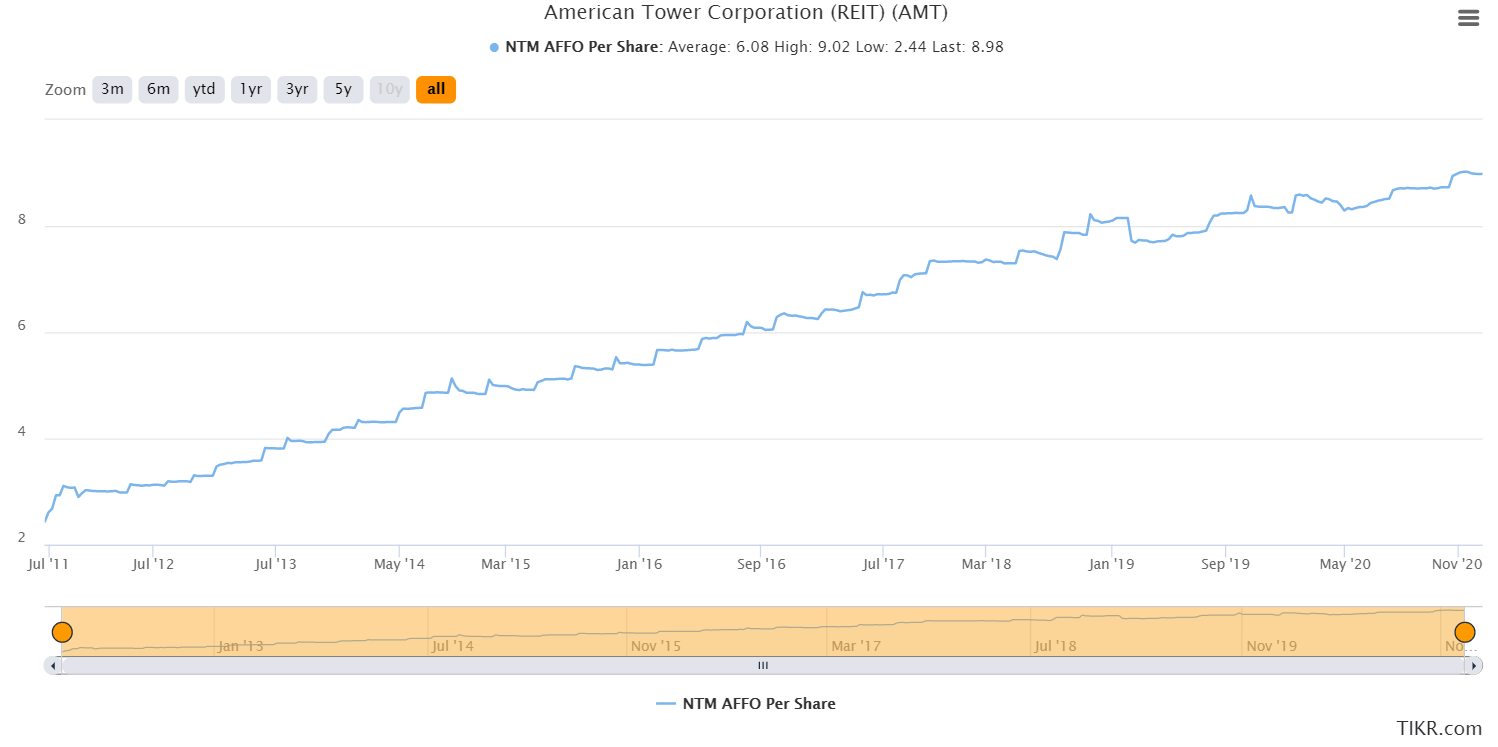Click the navigator scrollbar left arrow
This screenshot has width=1498, height=747.
53,665
